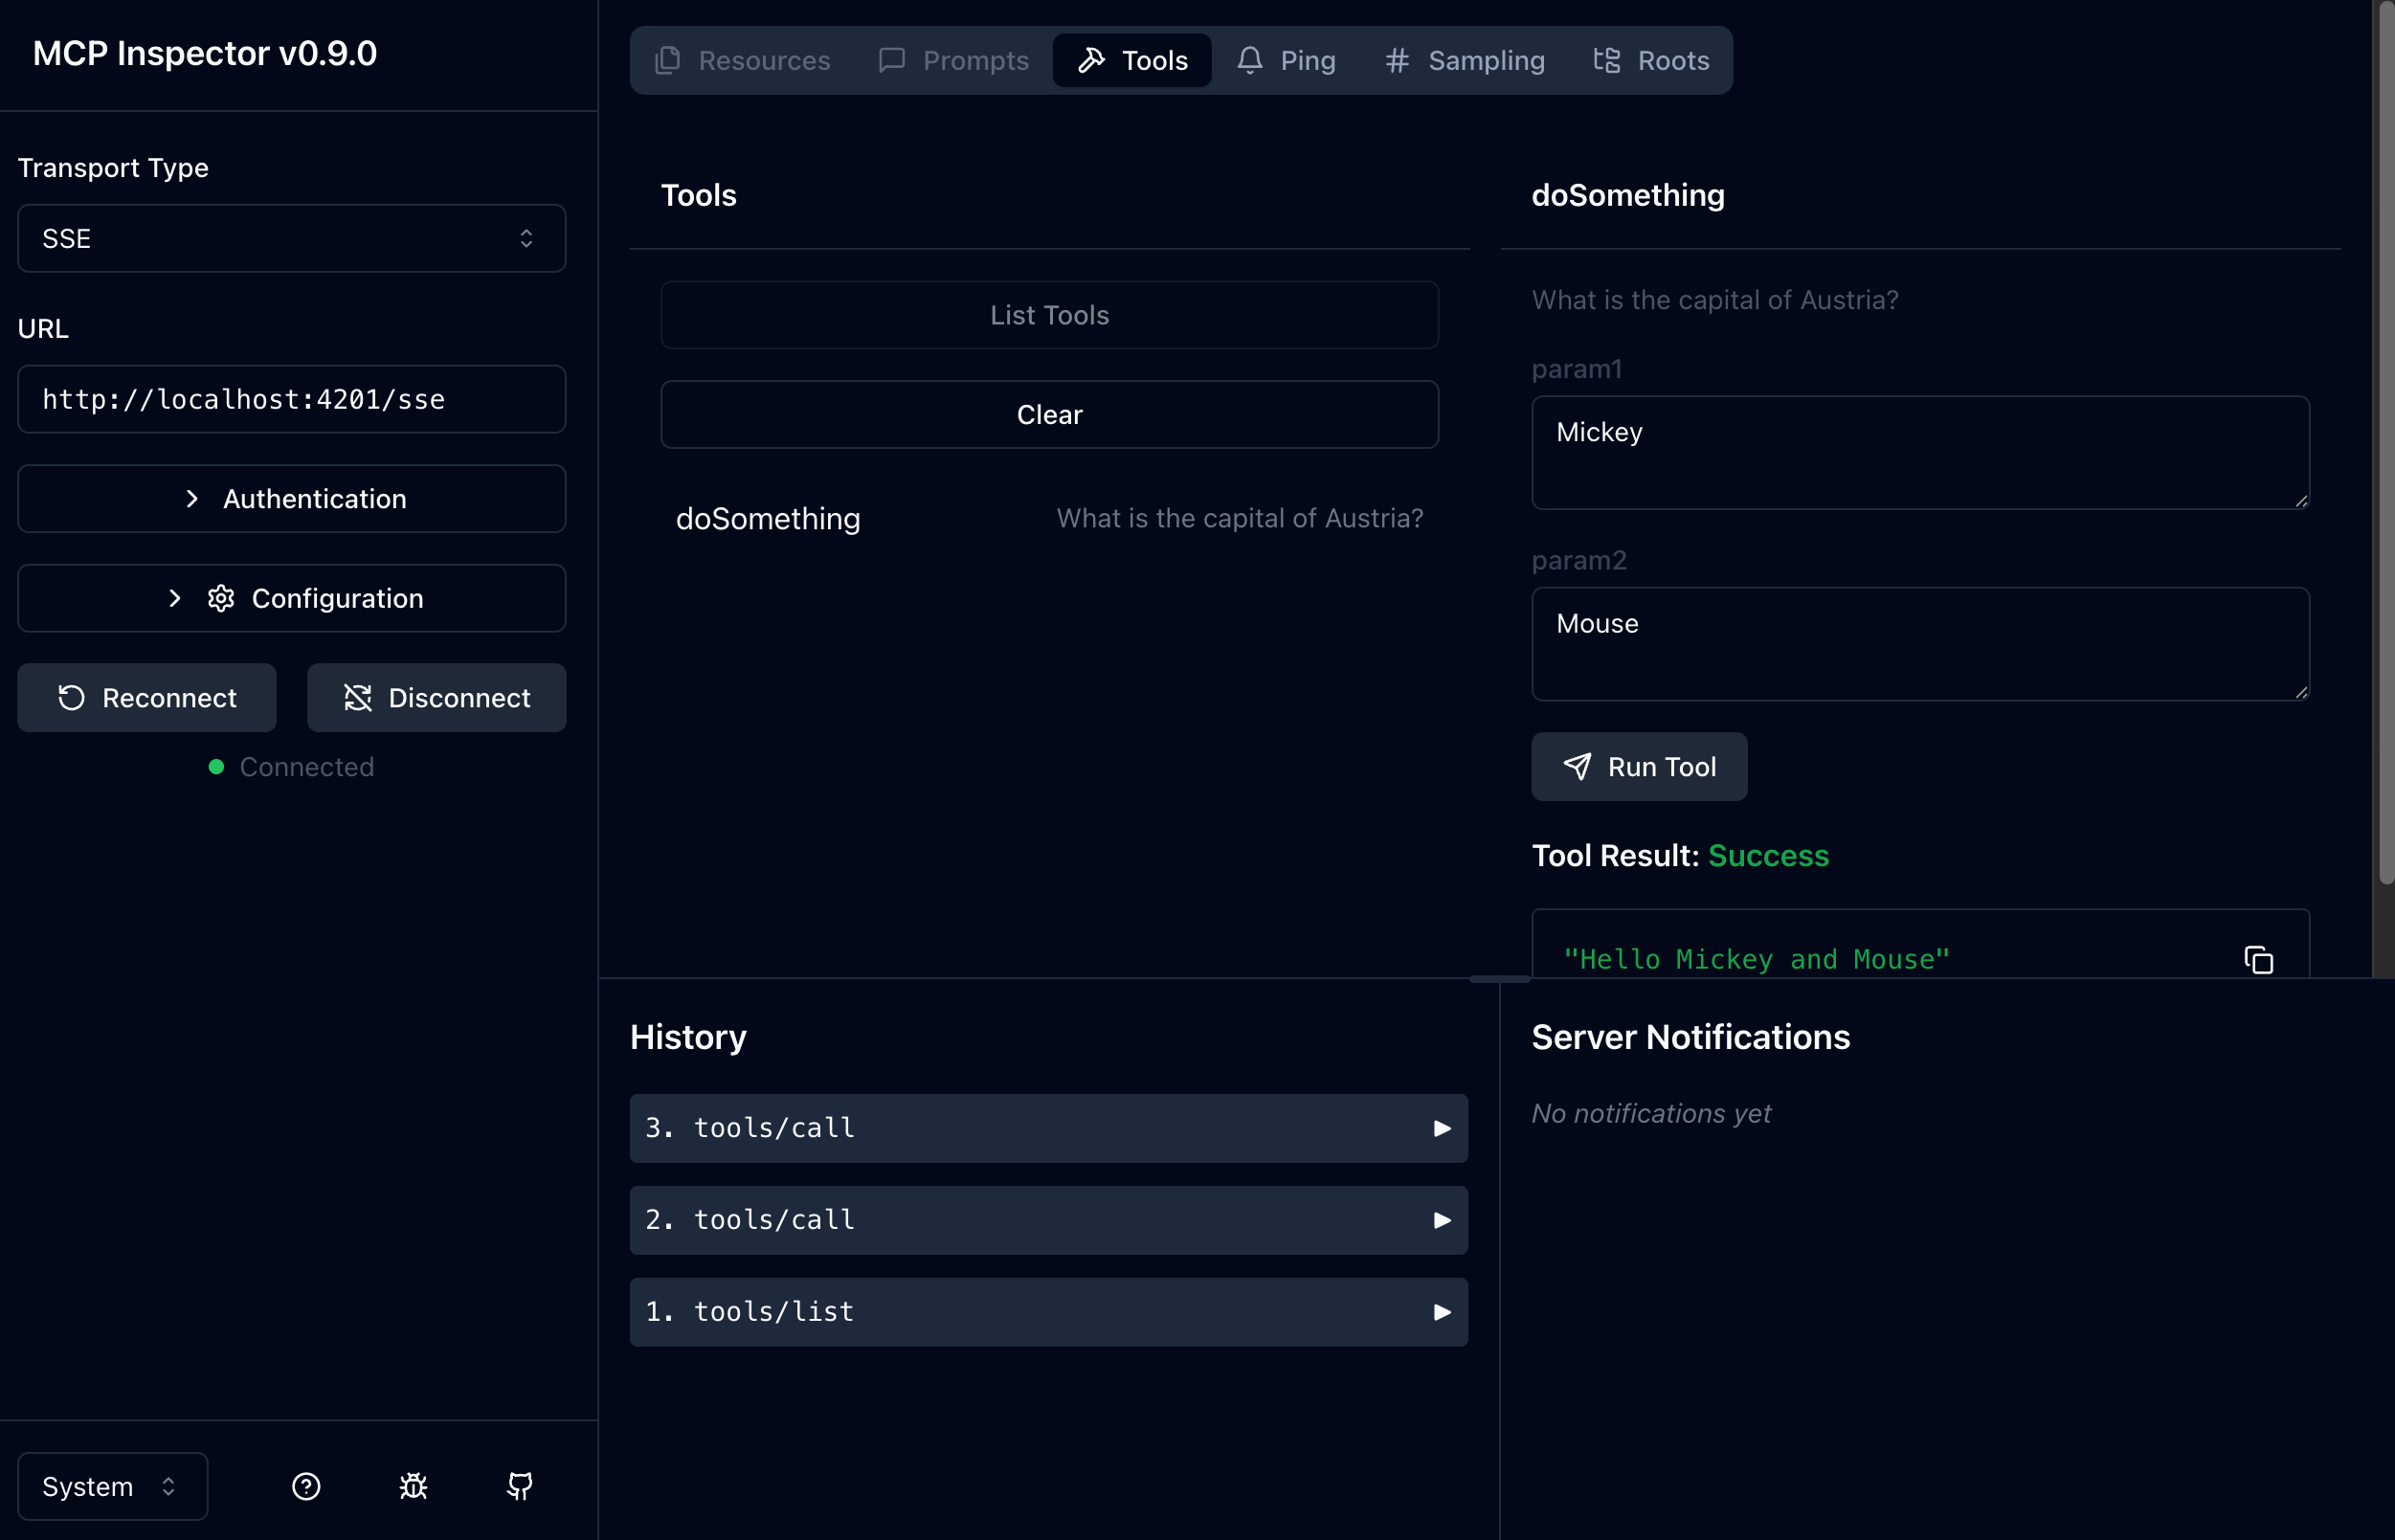Open the Sampling hash tab
Screen dimensions: 2395x1540
(1465, 61)
